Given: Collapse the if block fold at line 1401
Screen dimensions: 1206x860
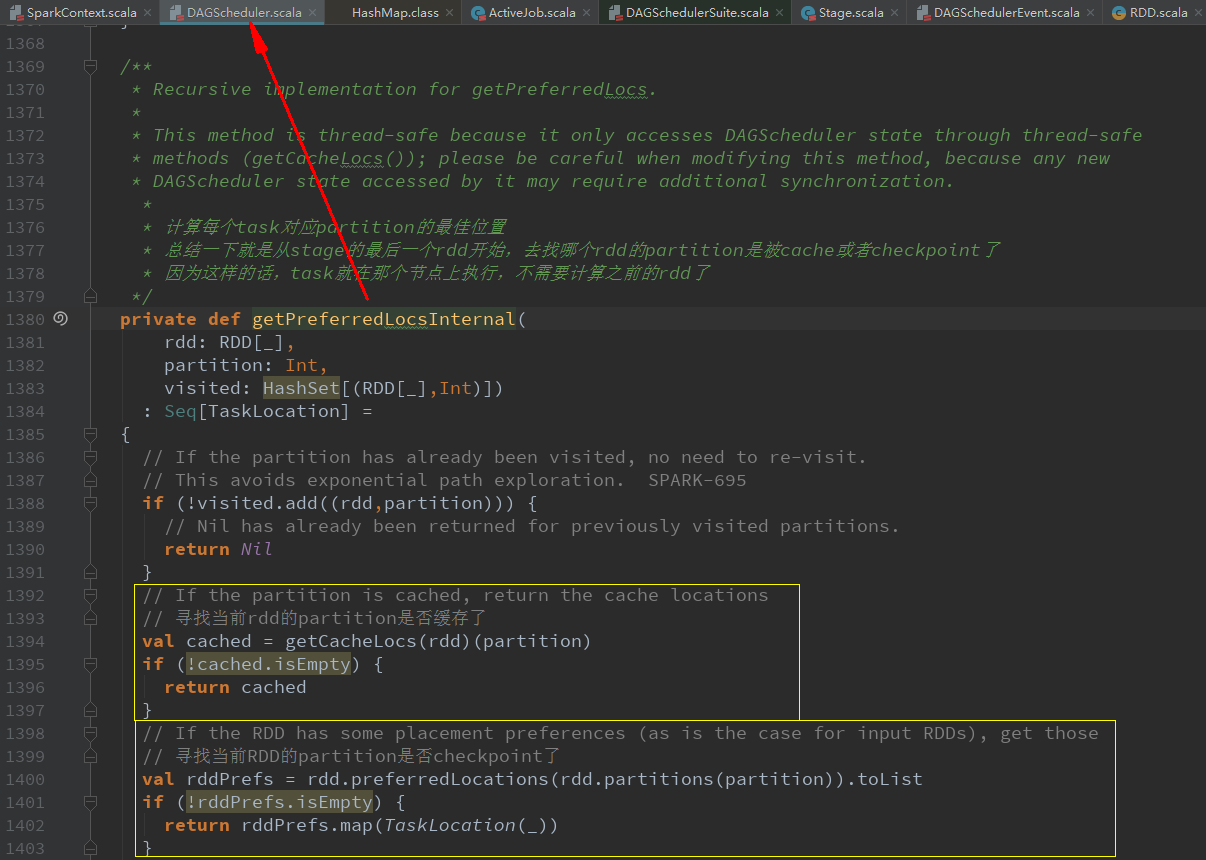Looking at the screenshot, I should pos(91,802).
